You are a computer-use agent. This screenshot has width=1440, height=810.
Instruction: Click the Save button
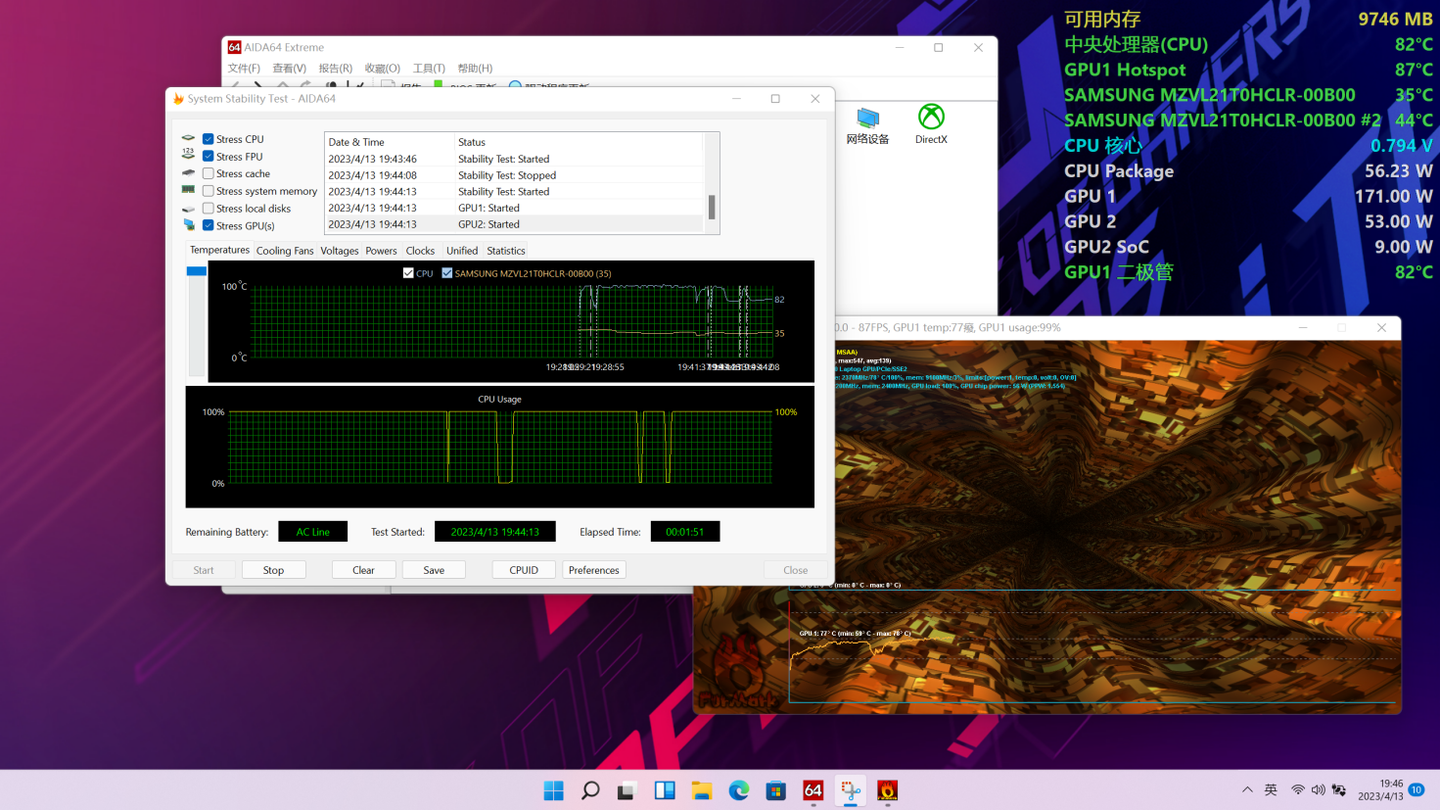(x=434, y=570)
